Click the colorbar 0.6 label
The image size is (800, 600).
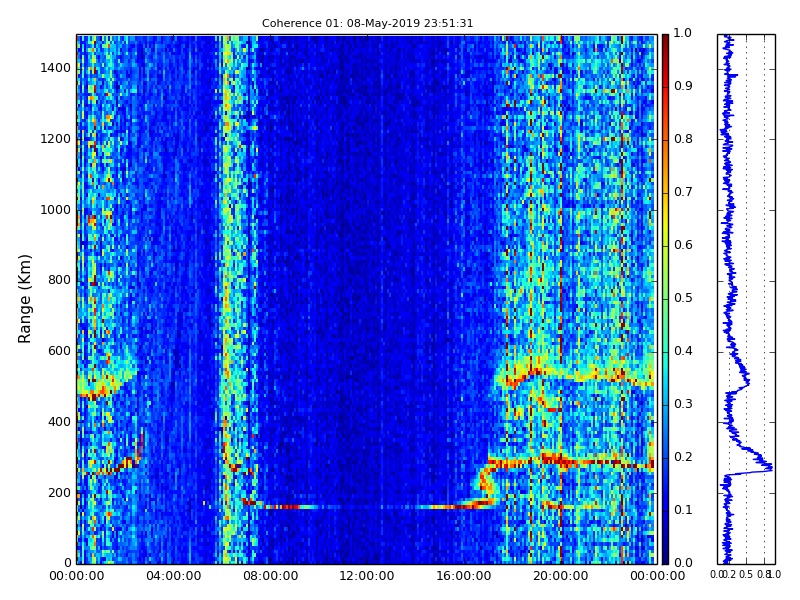point(683,245)
